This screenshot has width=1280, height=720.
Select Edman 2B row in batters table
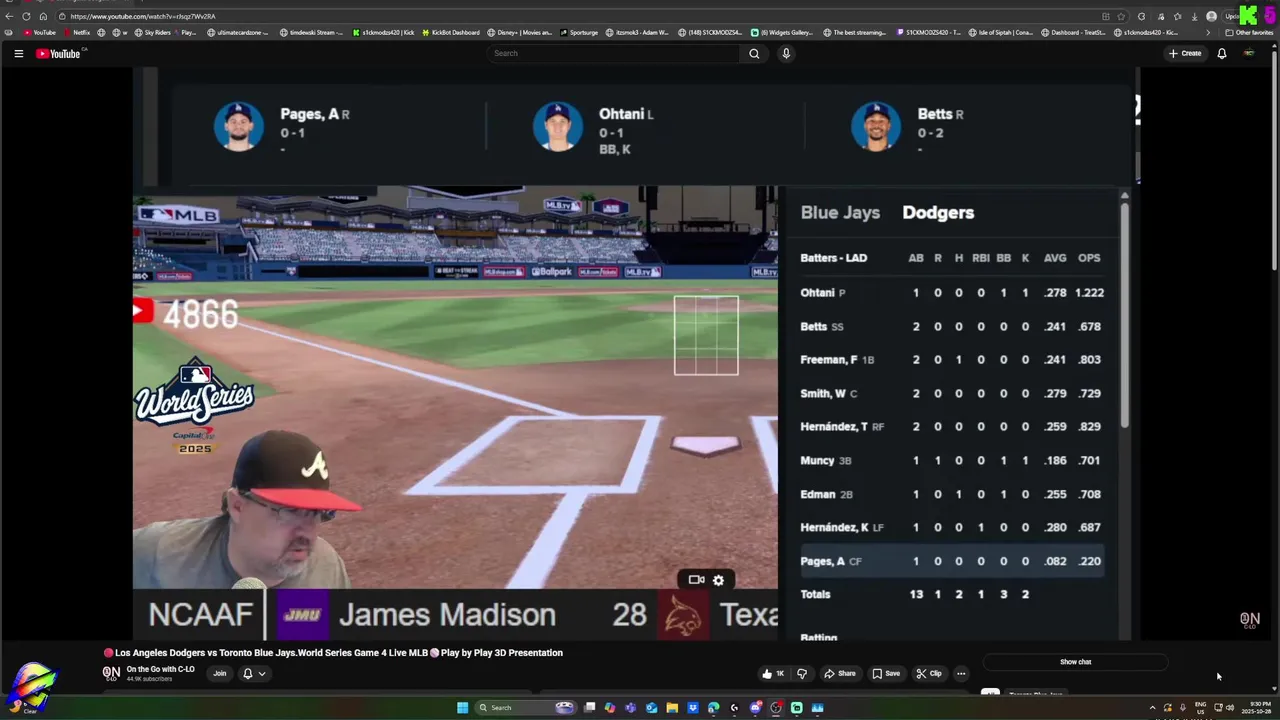951,495
